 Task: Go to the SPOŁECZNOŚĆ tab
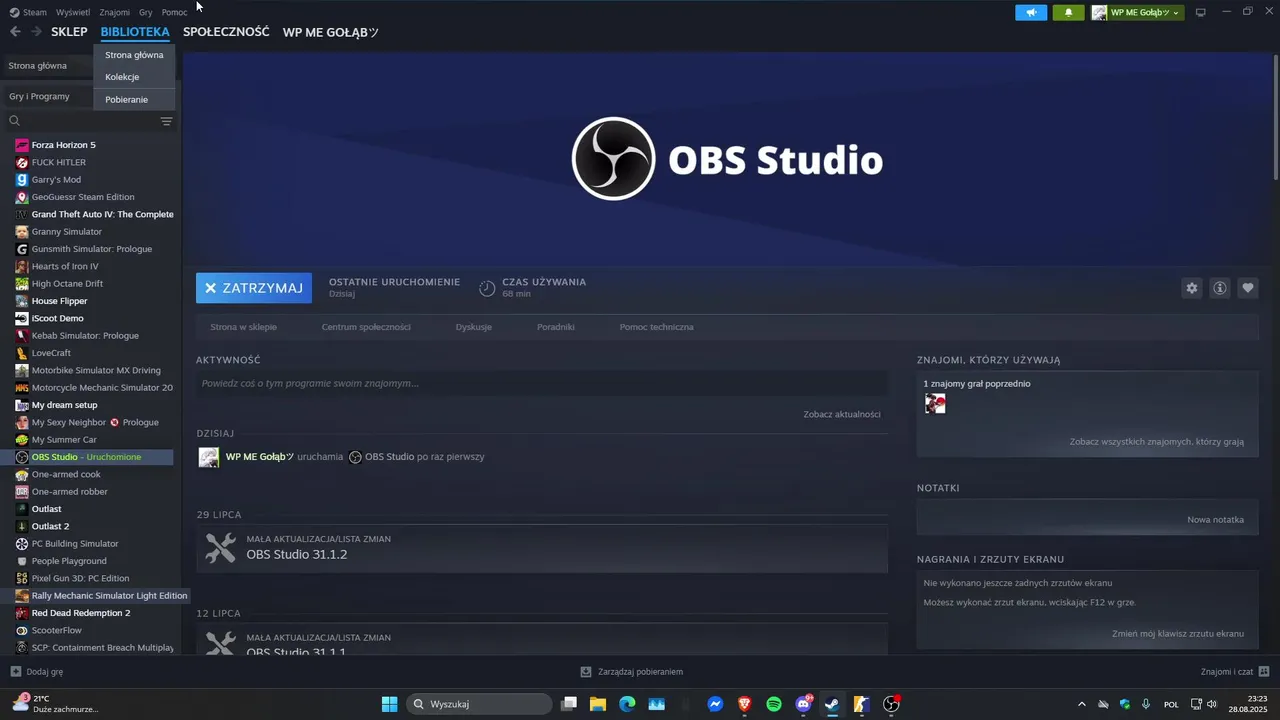coord(226,32)
